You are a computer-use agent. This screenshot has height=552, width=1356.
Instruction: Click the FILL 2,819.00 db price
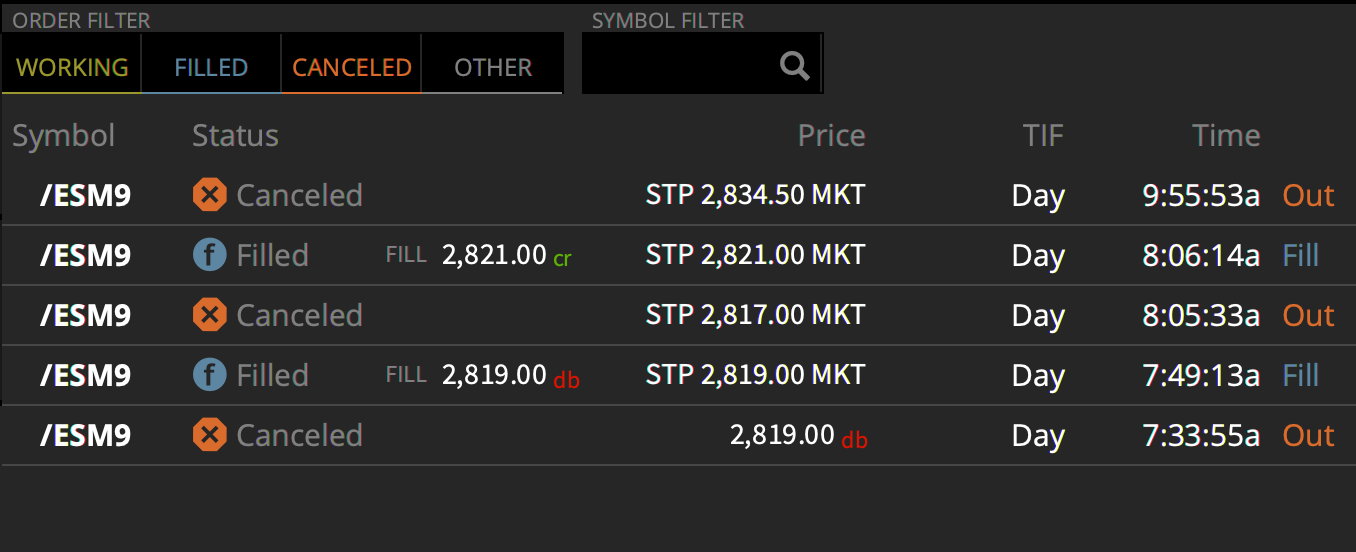tap(483, 375)
